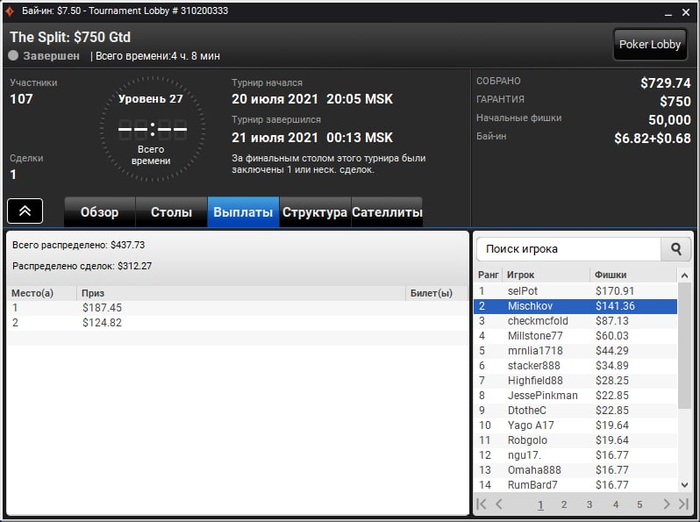Viewport: 700px width, 522px height.
Task: Go to previous page of players
Action: 499,504
